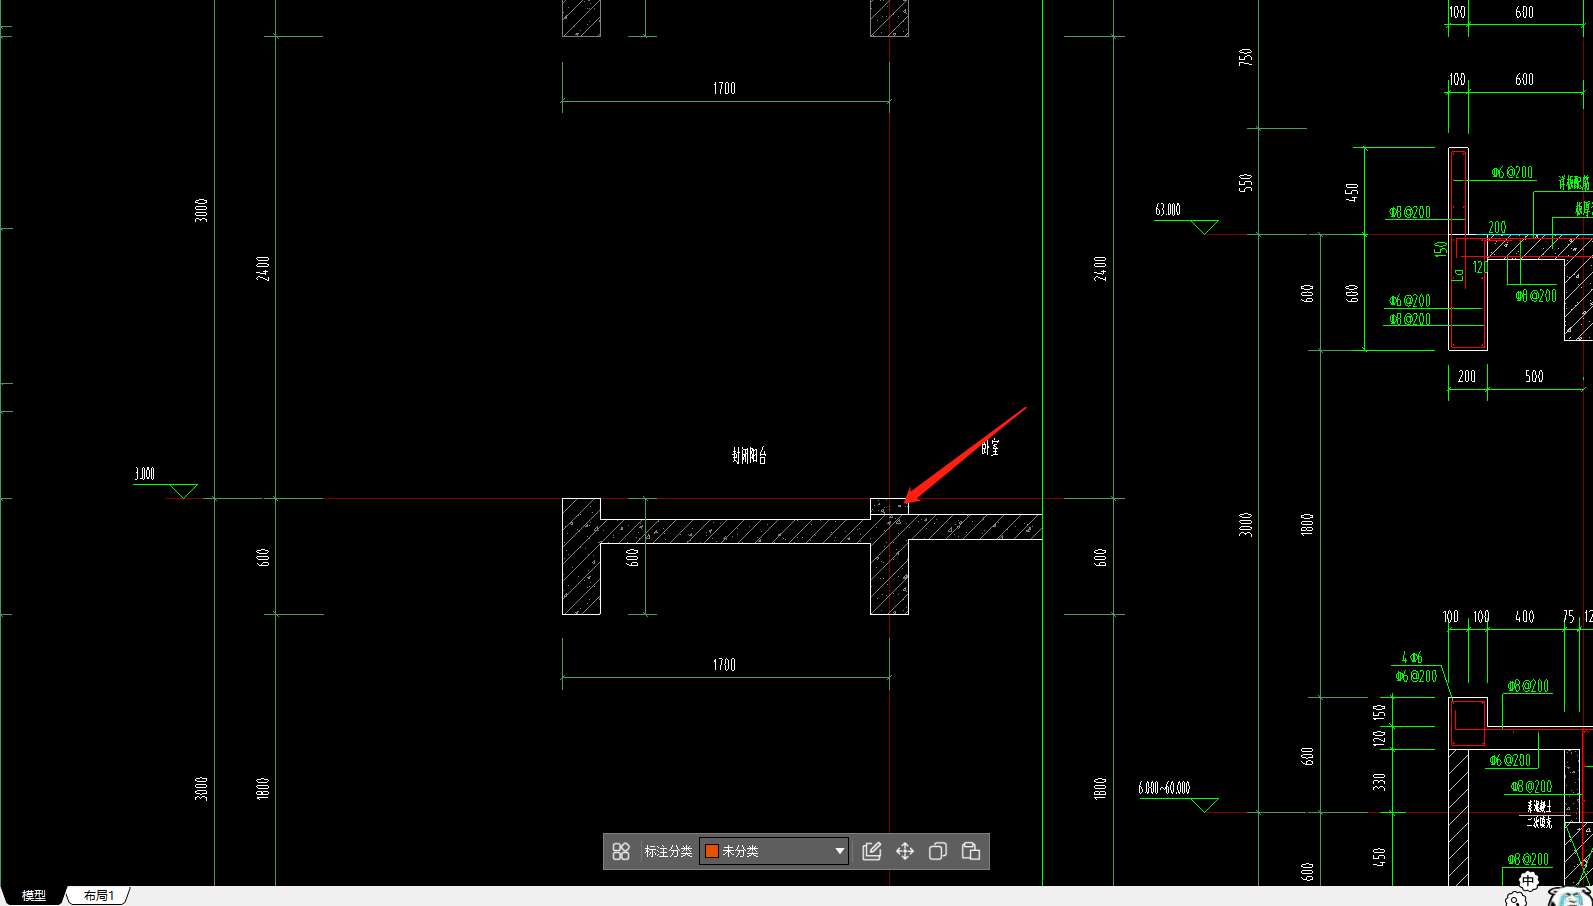Switch to the 布局1 tab
This screenshot has height=906, width=1593.
(x=99, y=896)
